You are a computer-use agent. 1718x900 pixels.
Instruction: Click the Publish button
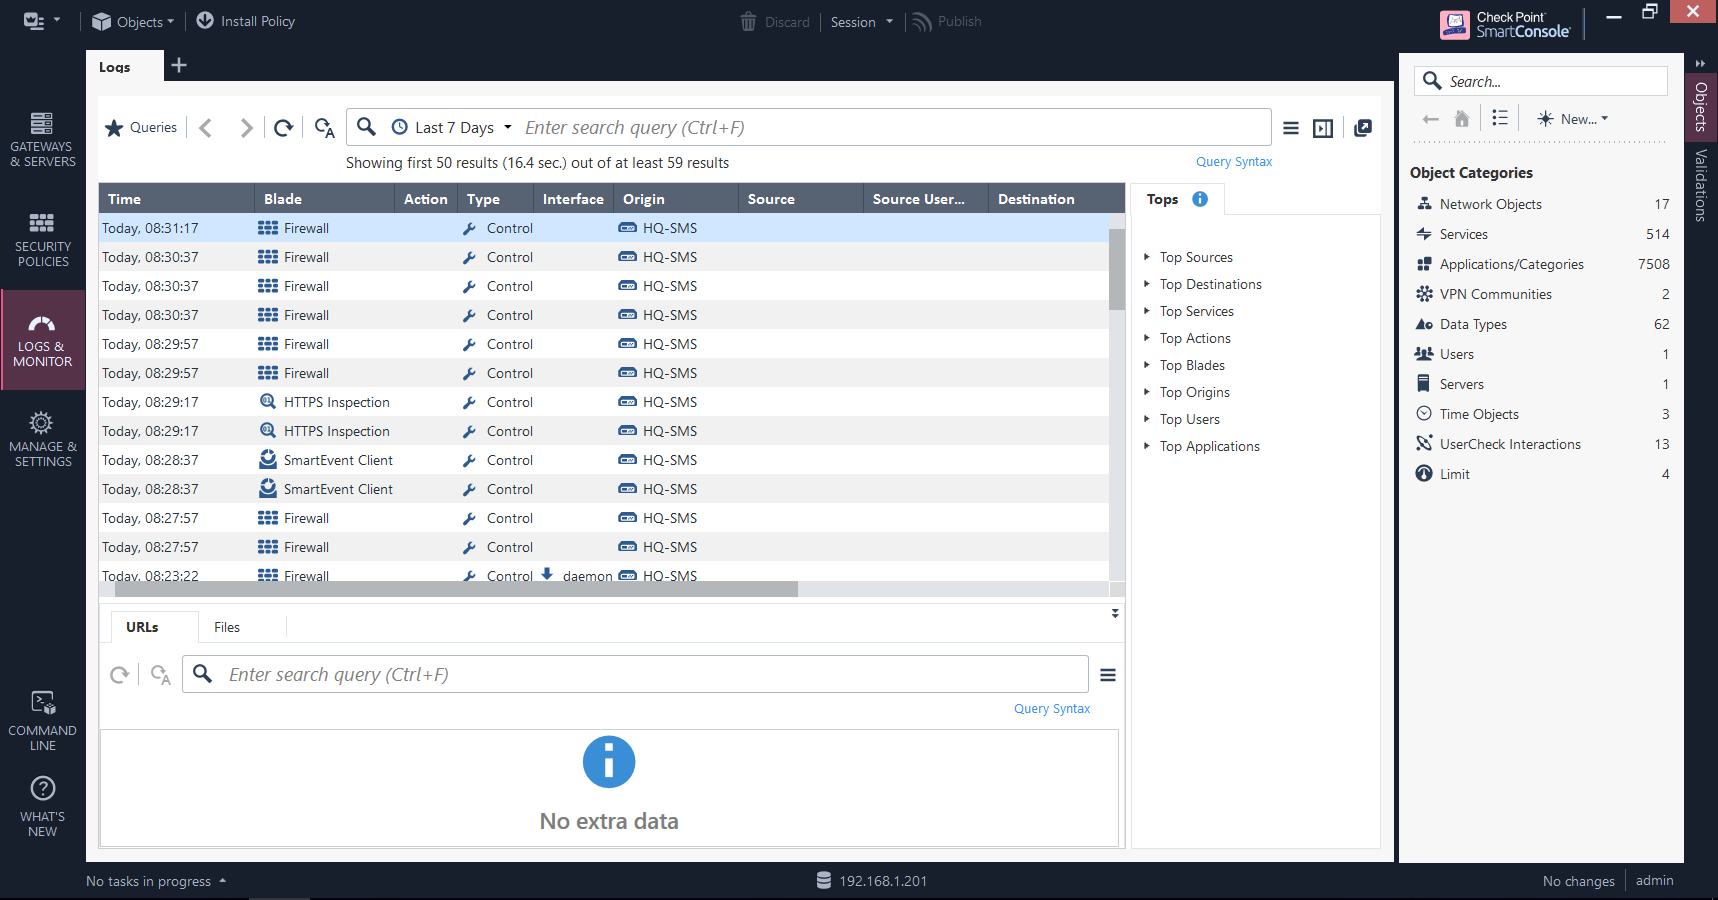click(x=947, y=21)
